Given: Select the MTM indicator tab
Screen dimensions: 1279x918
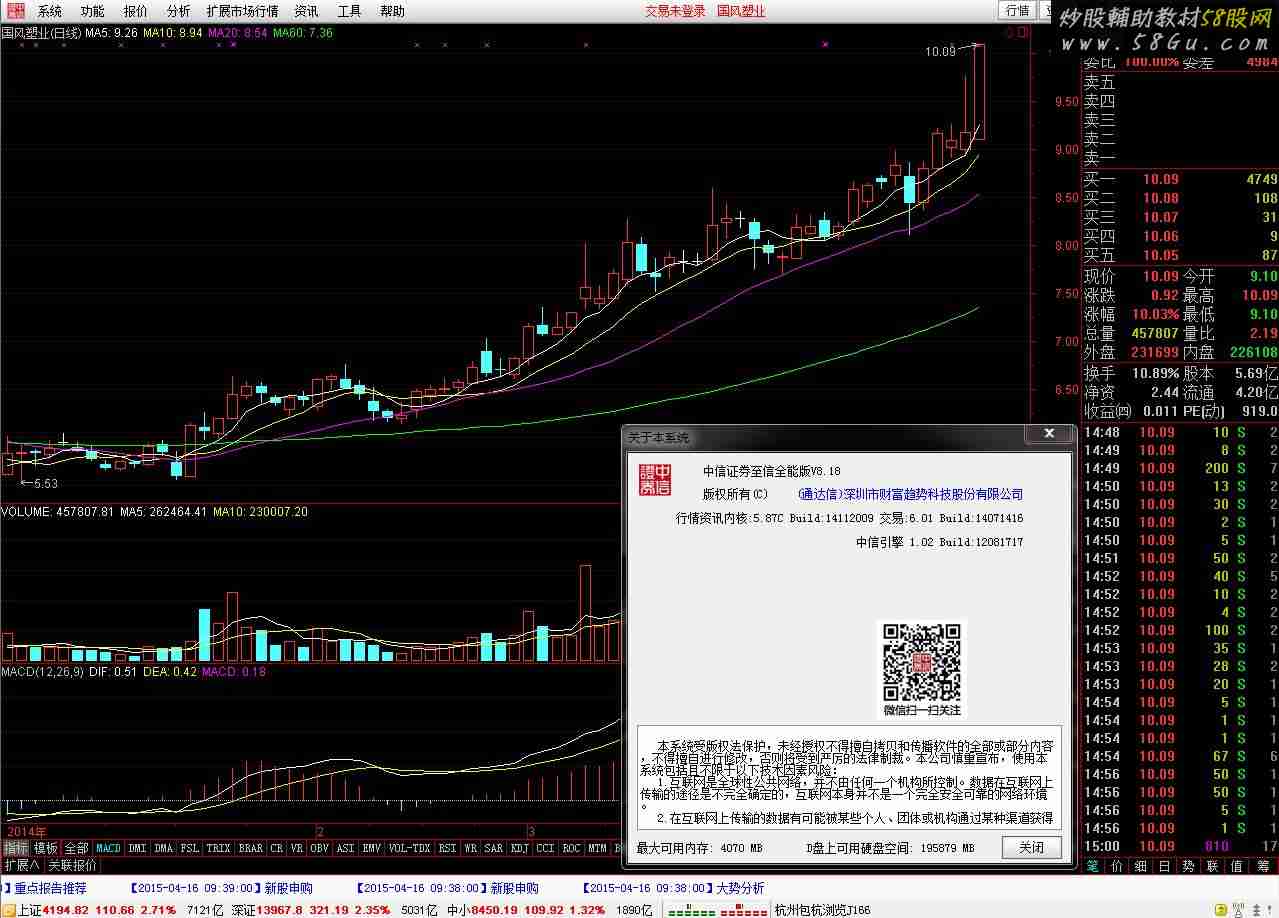Looking at the screenshot, I should pyautogui.click(x=597, y=848).
